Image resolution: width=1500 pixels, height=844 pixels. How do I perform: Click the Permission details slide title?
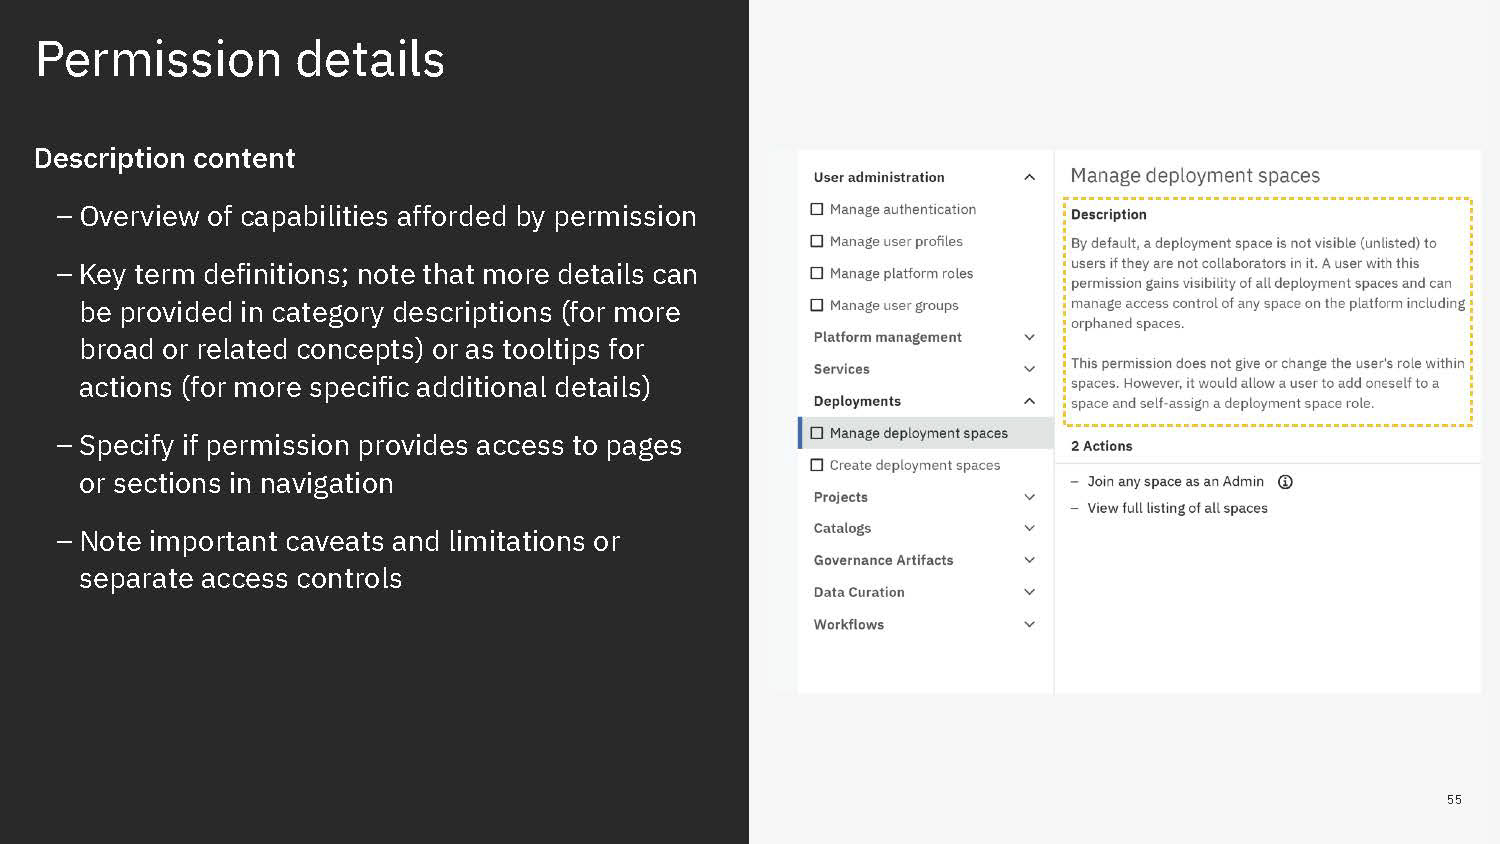pyautogui.click(x=240, y=59)
